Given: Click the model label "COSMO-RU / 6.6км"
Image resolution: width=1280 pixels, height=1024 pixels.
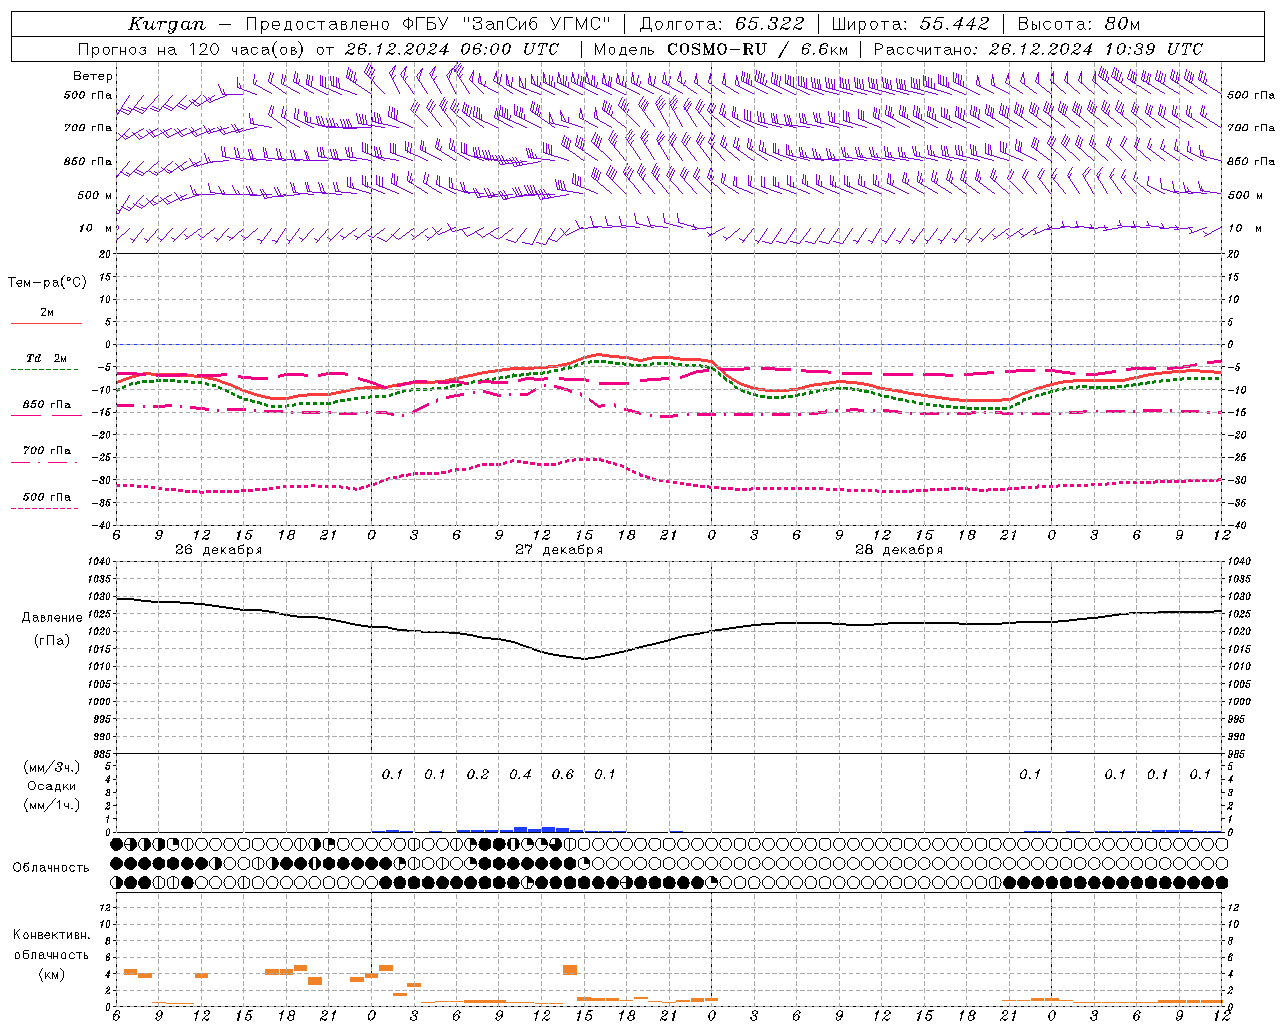Looking at the screenshot, I should pyautogui.click(x=757, y=49).
